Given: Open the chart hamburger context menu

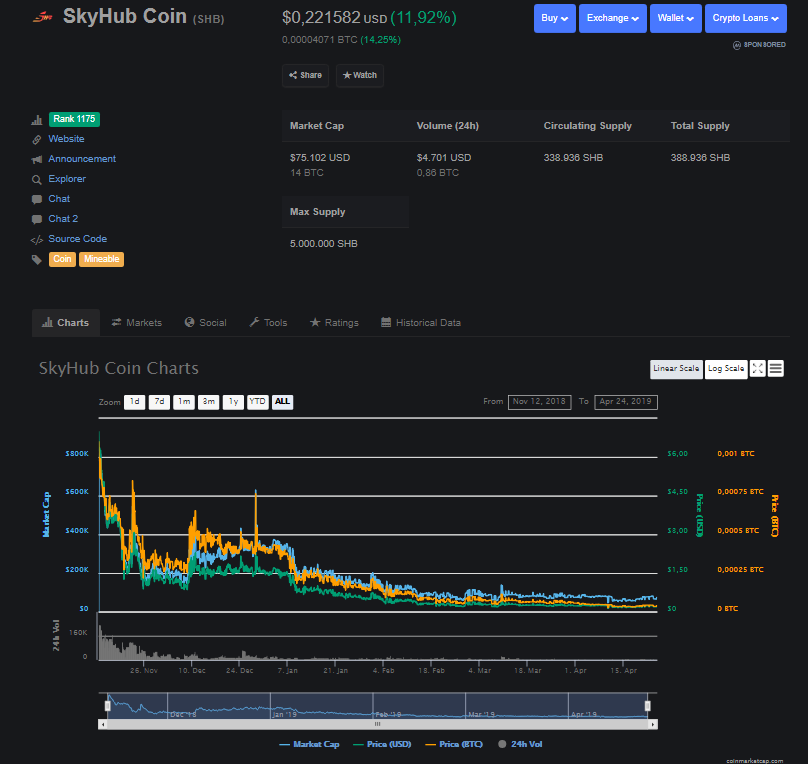Looking at the screenshot, I should coord(776,368).
